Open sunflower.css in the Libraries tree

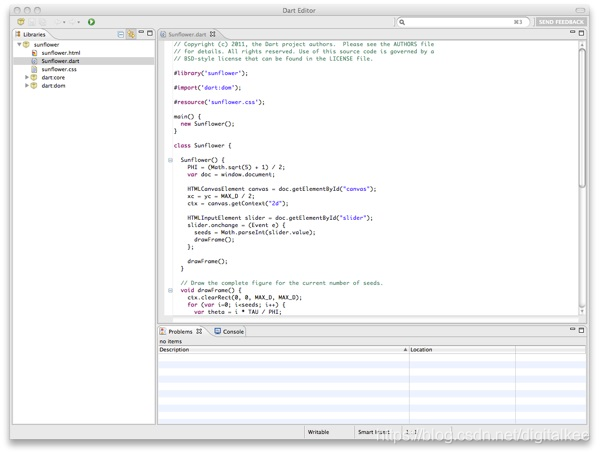tap(59, 69)
